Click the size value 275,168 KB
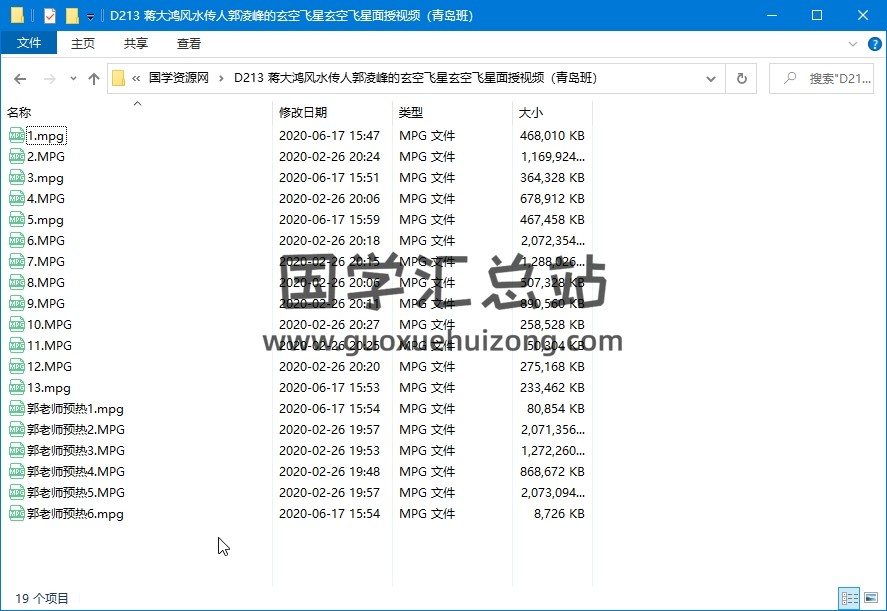Image resolution: width=887 pixels, height=611 pixels. 552,367
